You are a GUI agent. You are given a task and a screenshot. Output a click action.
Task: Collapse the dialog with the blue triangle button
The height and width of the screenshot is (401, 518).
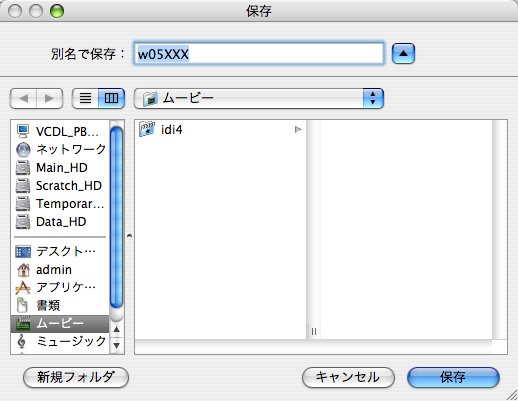coord(403,53)
